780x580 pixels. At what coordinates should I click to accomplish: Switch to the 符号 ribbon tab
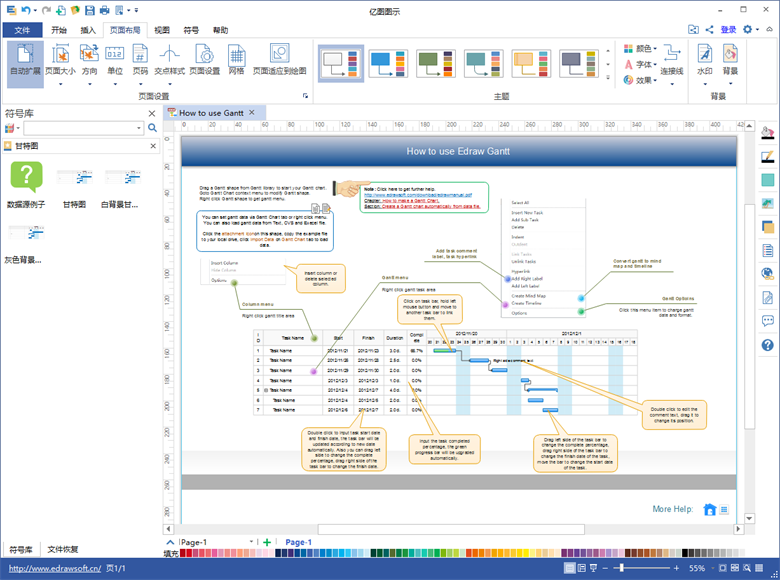tap(191, 30)
